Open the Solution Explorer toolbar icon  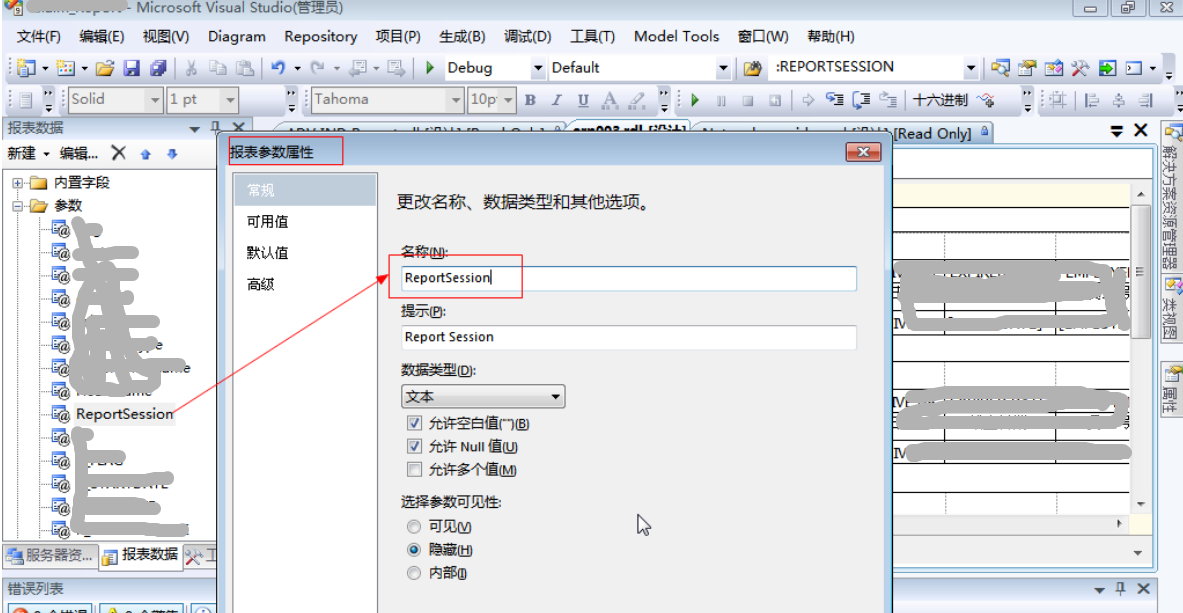[1000, 68]
